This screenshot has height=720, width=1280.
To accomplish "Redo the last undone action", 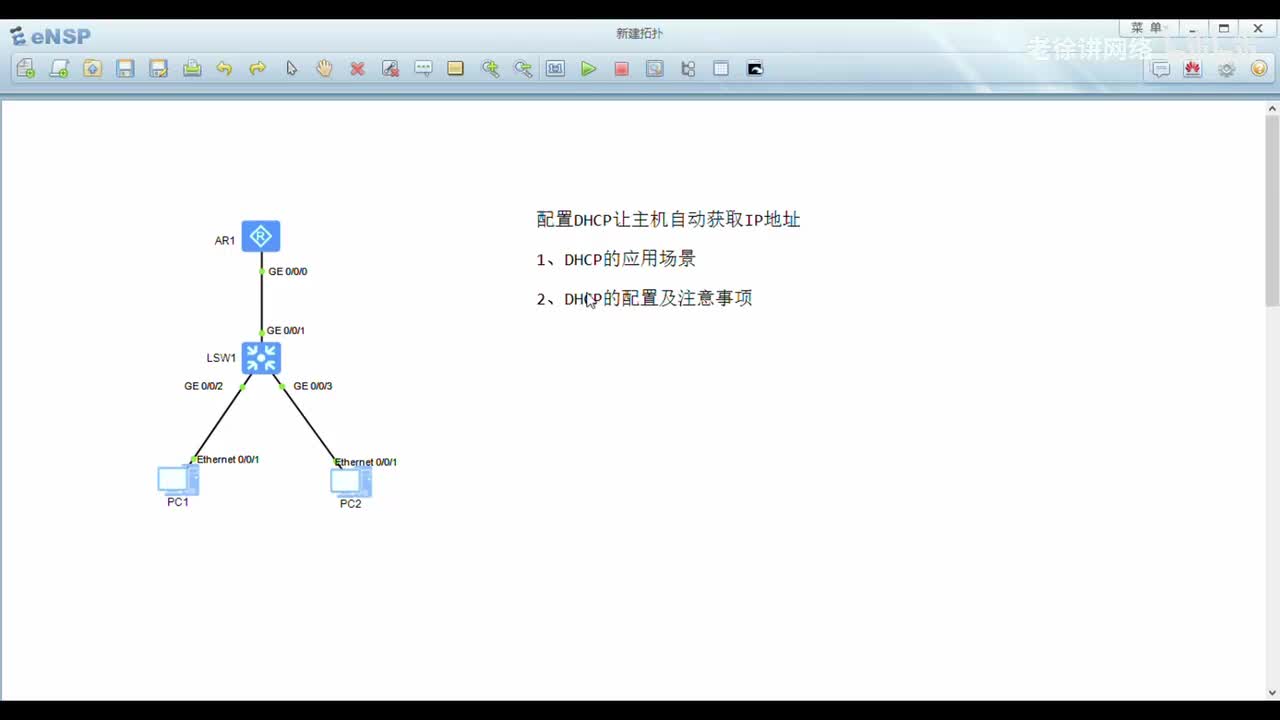I will point(257,69).
